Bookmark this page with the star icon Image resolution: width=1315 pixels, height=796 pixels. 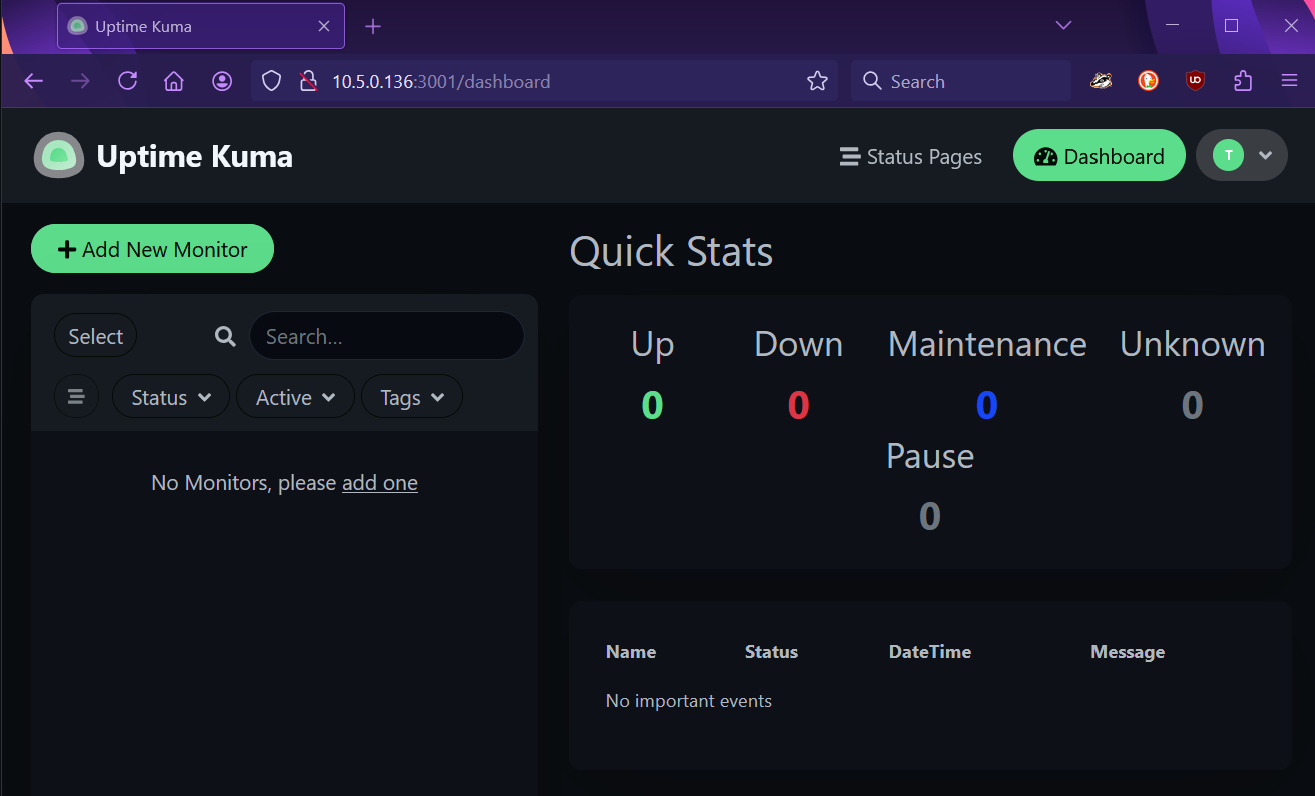pyautogui.click(x=817, y=82)
